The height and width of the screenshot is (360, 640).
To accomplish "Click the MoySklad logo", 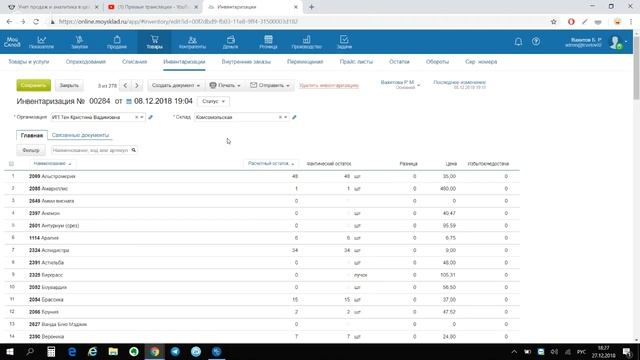I will (x=12, y=42).
